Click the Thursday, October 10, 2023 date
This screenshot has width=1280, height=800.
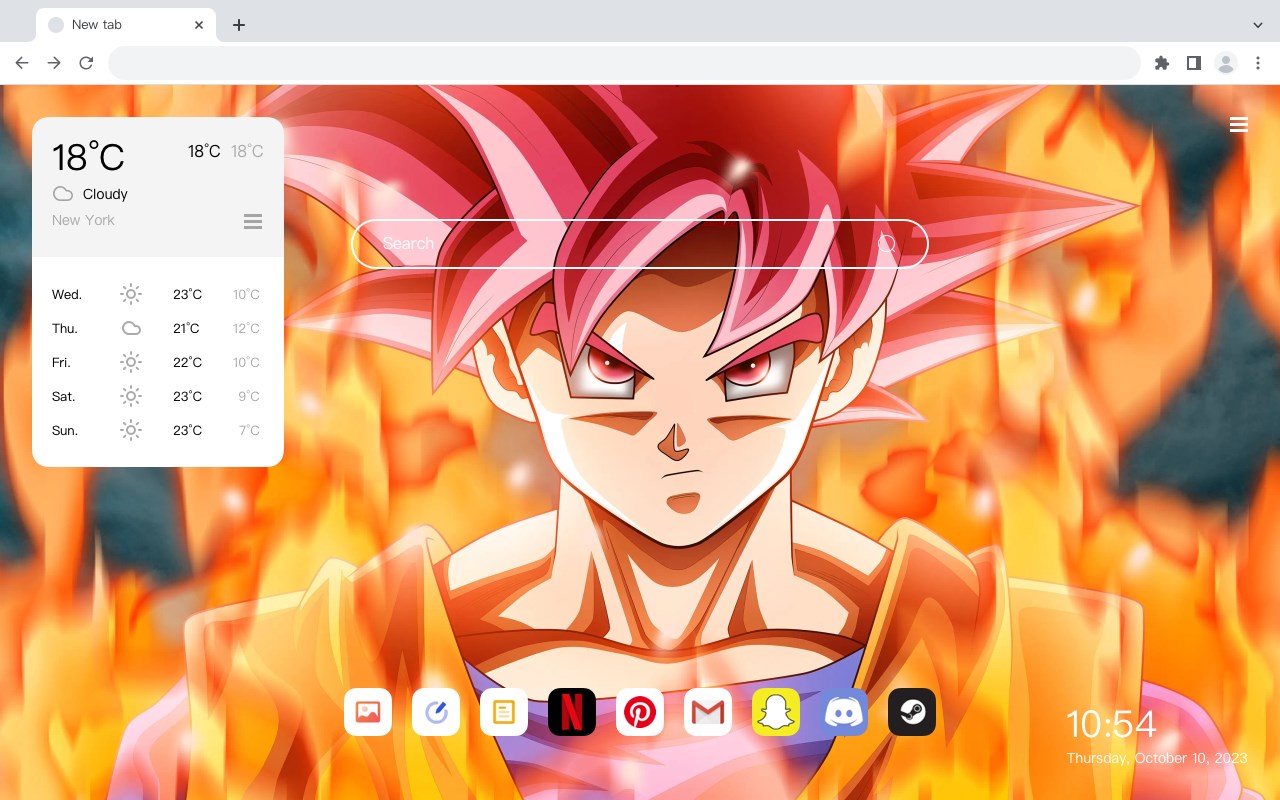(x=1157, y=758)
